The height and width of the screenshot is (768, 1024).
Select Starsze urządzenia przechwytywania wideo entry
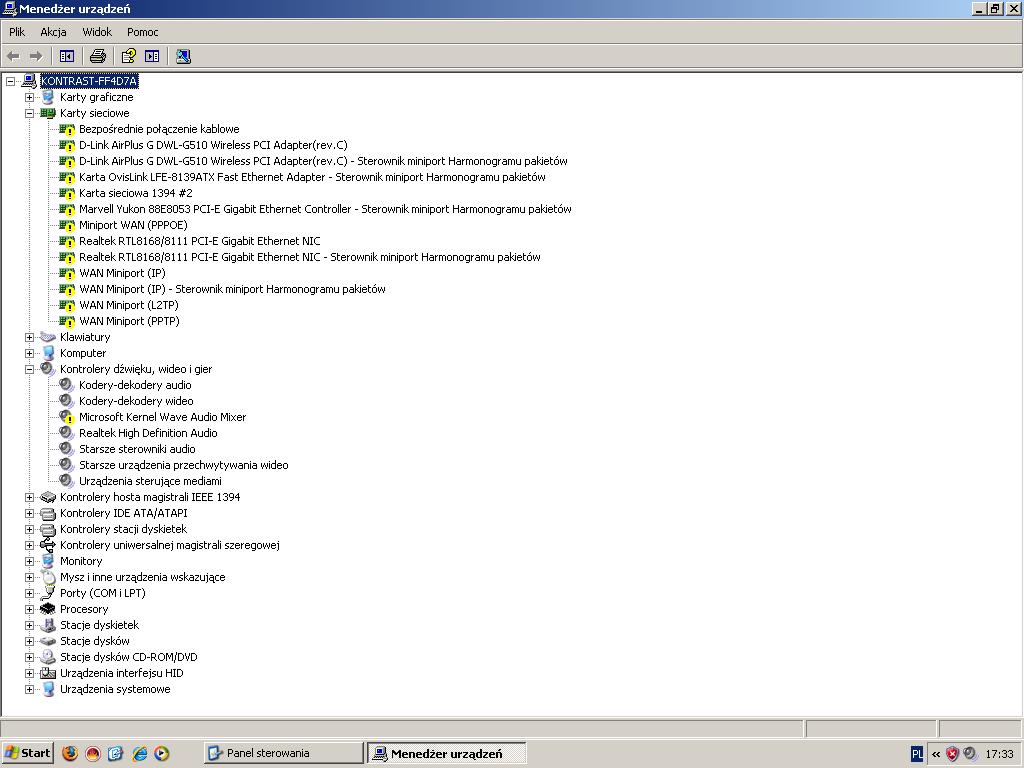(x=184, y=465)
